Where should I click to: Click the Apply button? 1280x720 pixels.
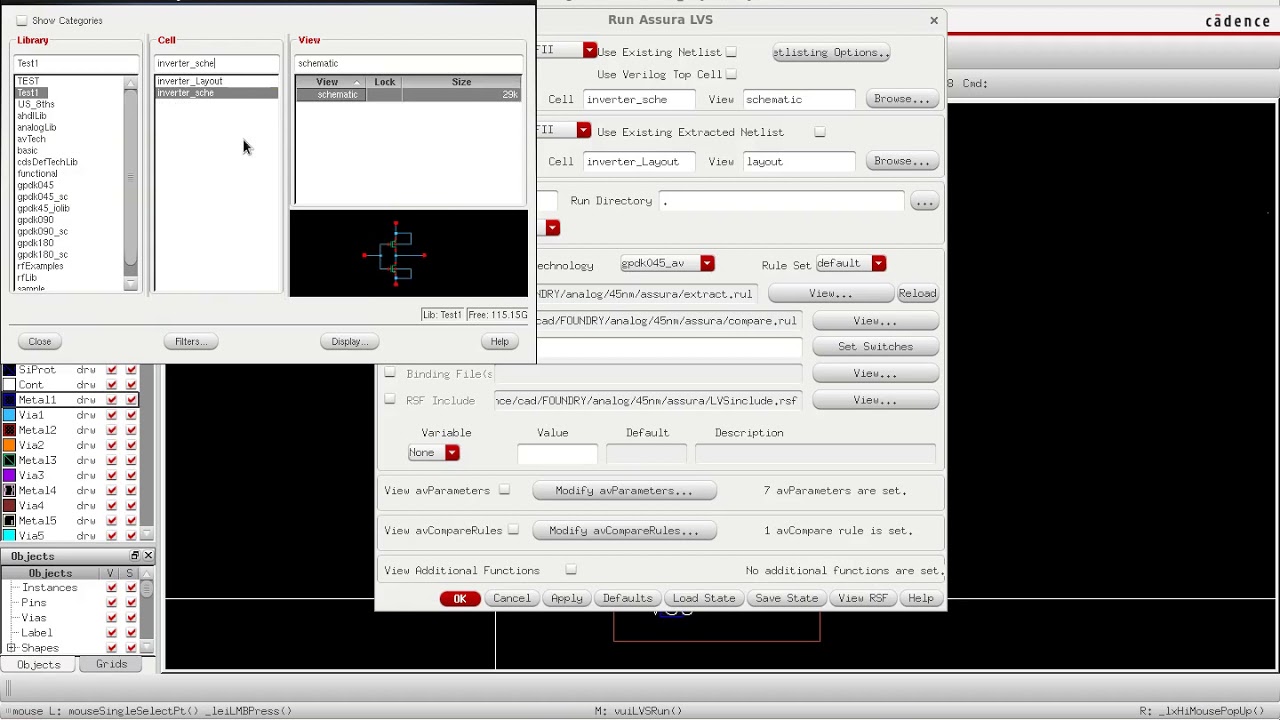[x=566, y=599]
